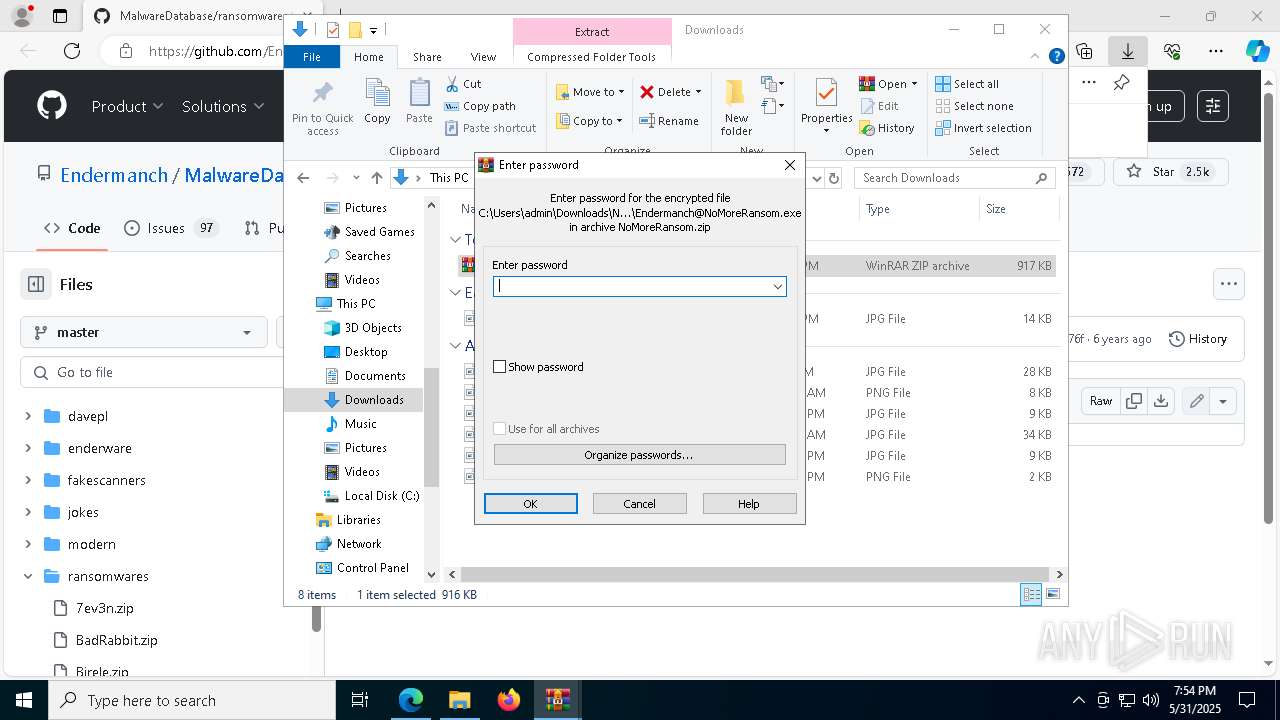1280x720 pixels.
Task: Click the browser Downloads icon
Action: coord(1128,50)
